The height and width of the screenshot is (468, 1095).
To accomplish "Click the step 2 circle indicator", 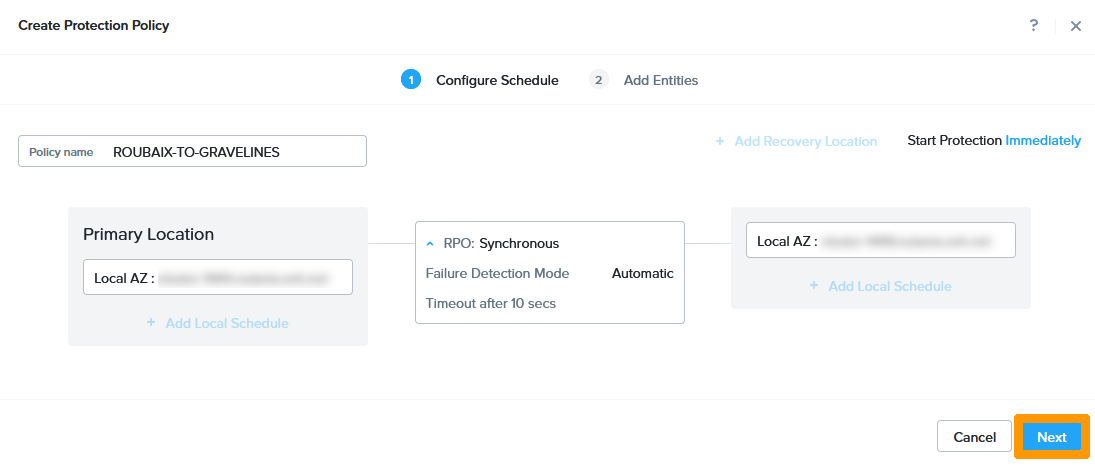I will [x=599, y=80].
